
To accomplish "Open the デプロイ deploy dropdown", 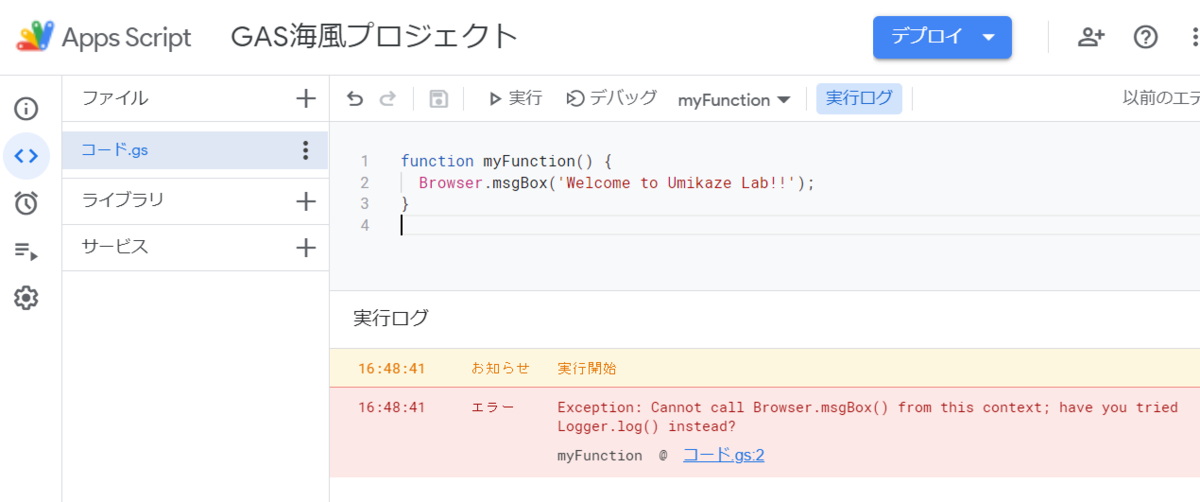I will pos(942,37).
